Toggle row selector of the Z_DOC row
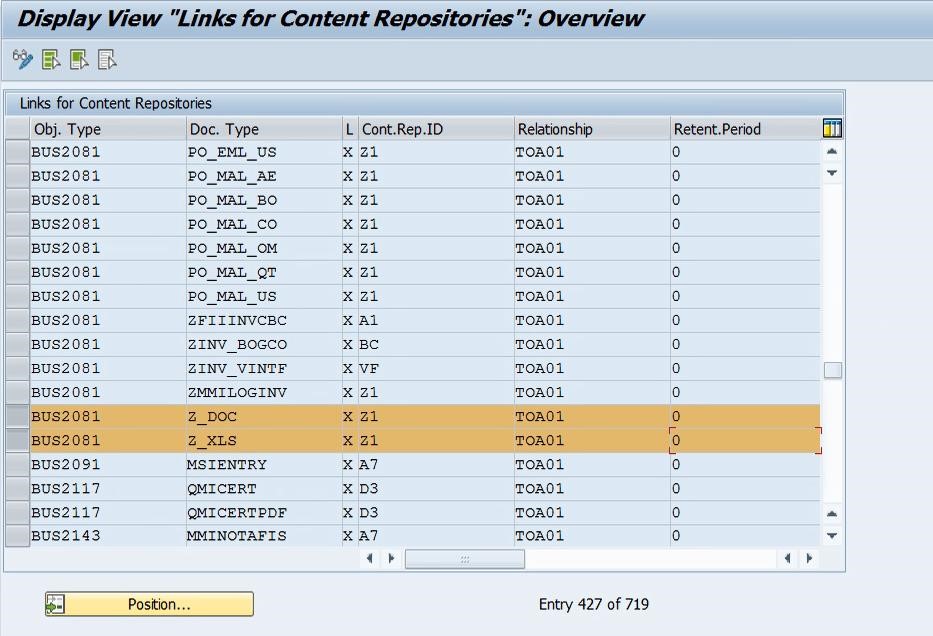This screenshot has height=636, width=933. click(17, 416)
